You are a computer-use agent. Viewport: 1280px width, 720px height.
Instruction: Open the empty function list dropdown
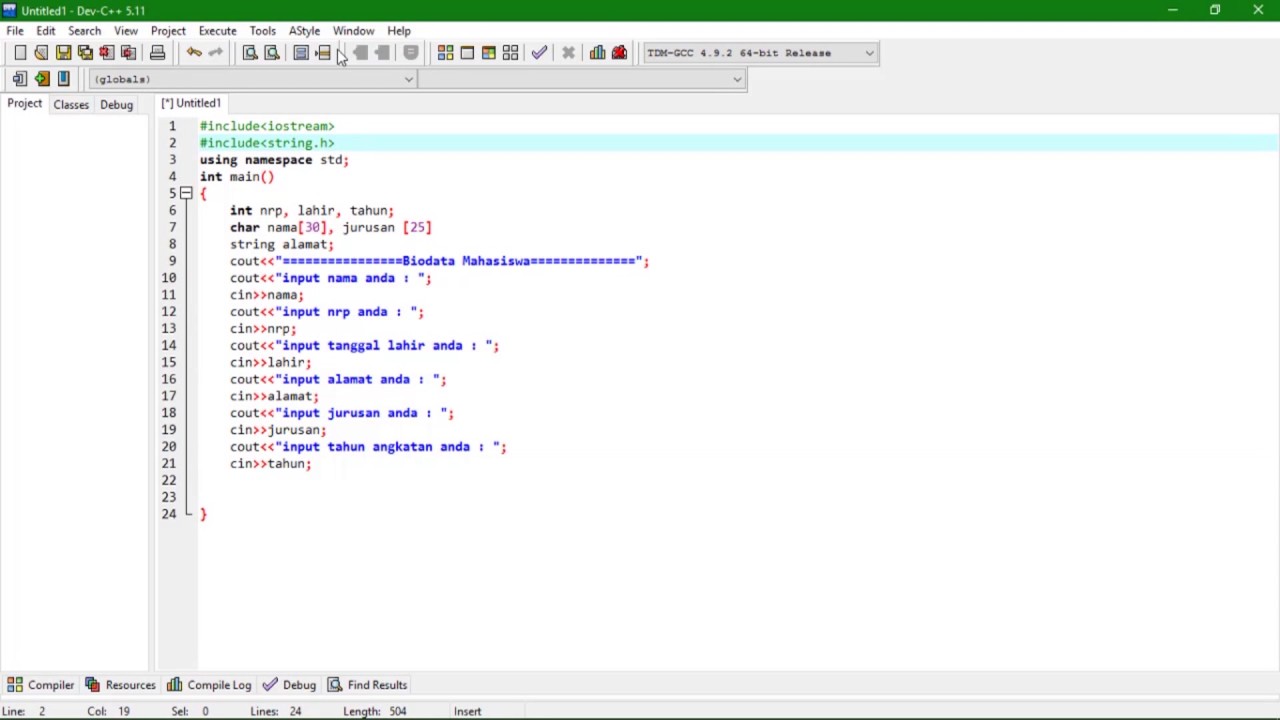(583, 79)
